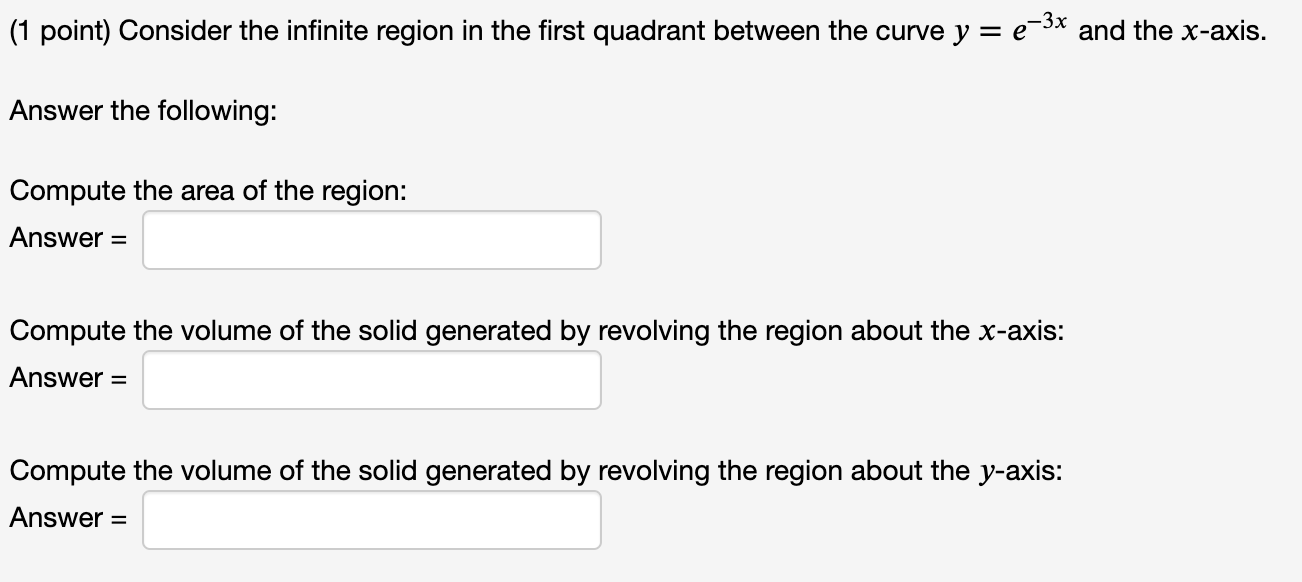Select the input below x-axis revolution prompt
Image resolution: width=1302 pixels, height=582 pixels.
click(372, 379)
